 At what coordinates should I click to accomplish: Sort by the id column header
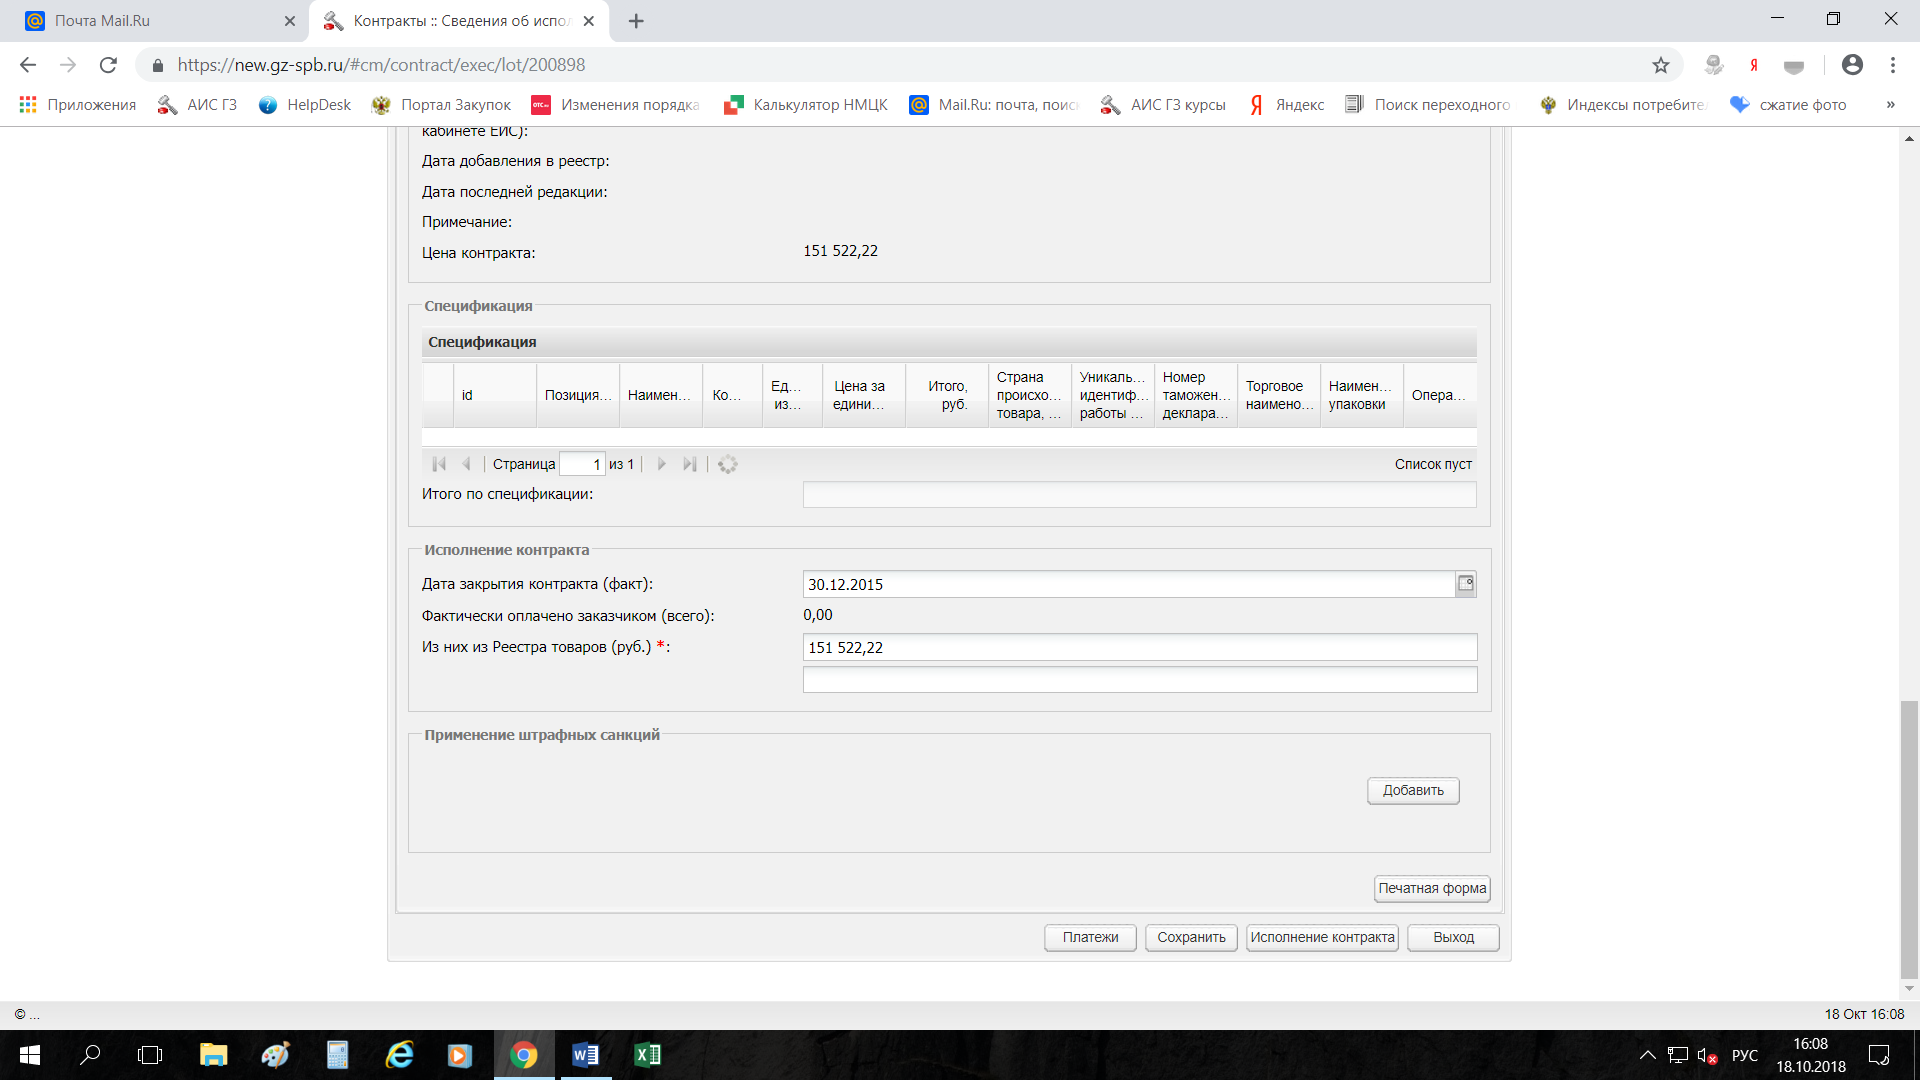[x=495, y=395]
